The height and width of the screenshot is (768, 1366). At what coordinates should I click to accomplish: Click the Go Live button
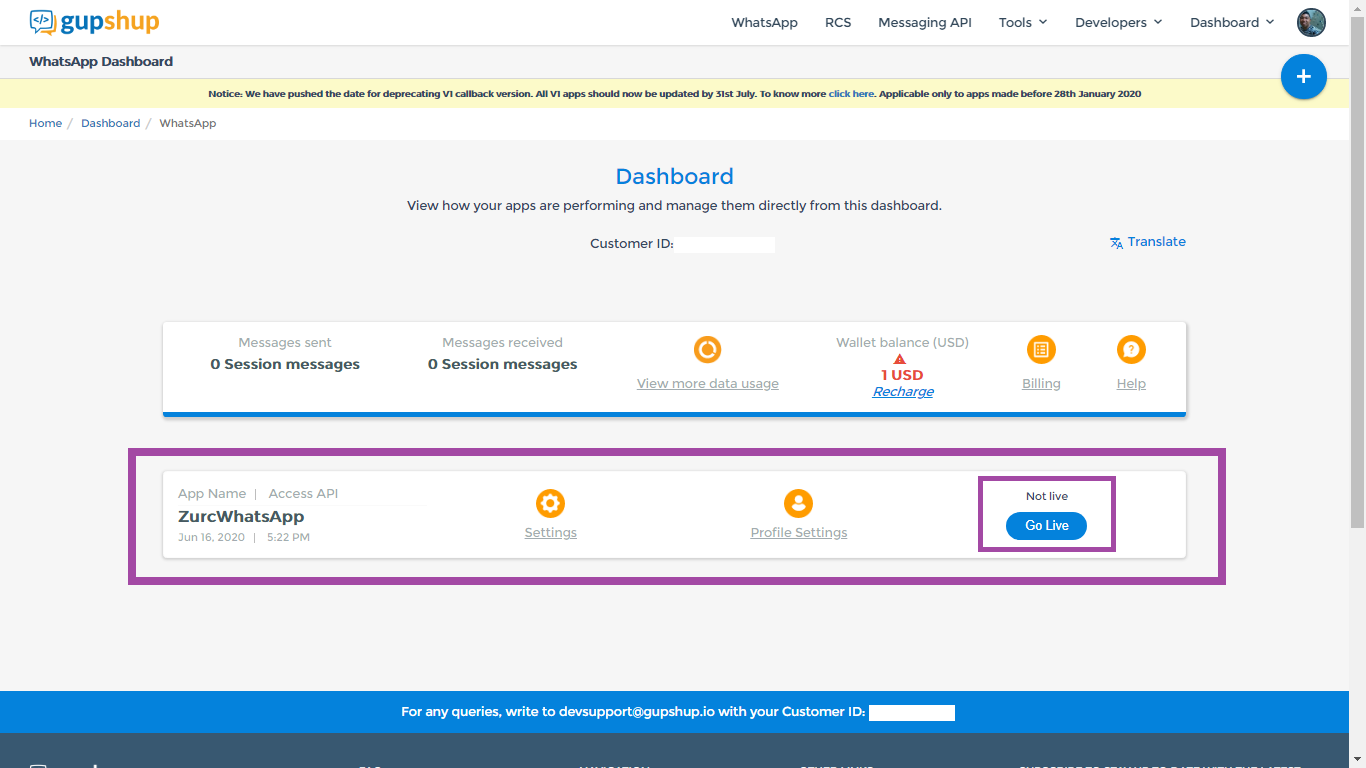[1046, 526]
